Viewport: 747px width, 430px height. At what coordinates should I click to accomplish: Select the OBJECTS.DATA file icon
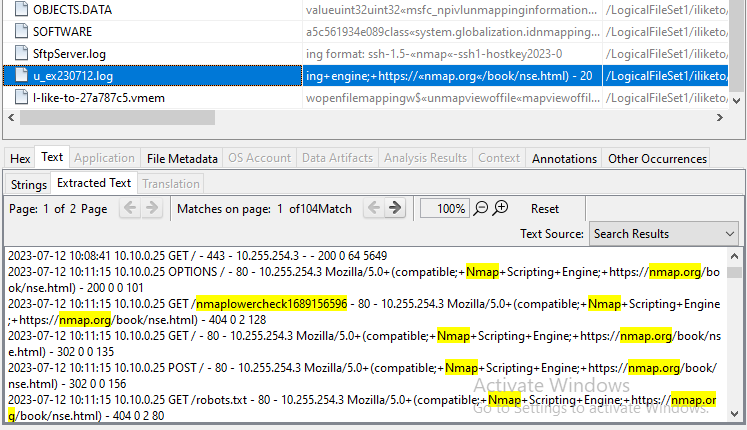pyautogui.click(x=21, y=10)
